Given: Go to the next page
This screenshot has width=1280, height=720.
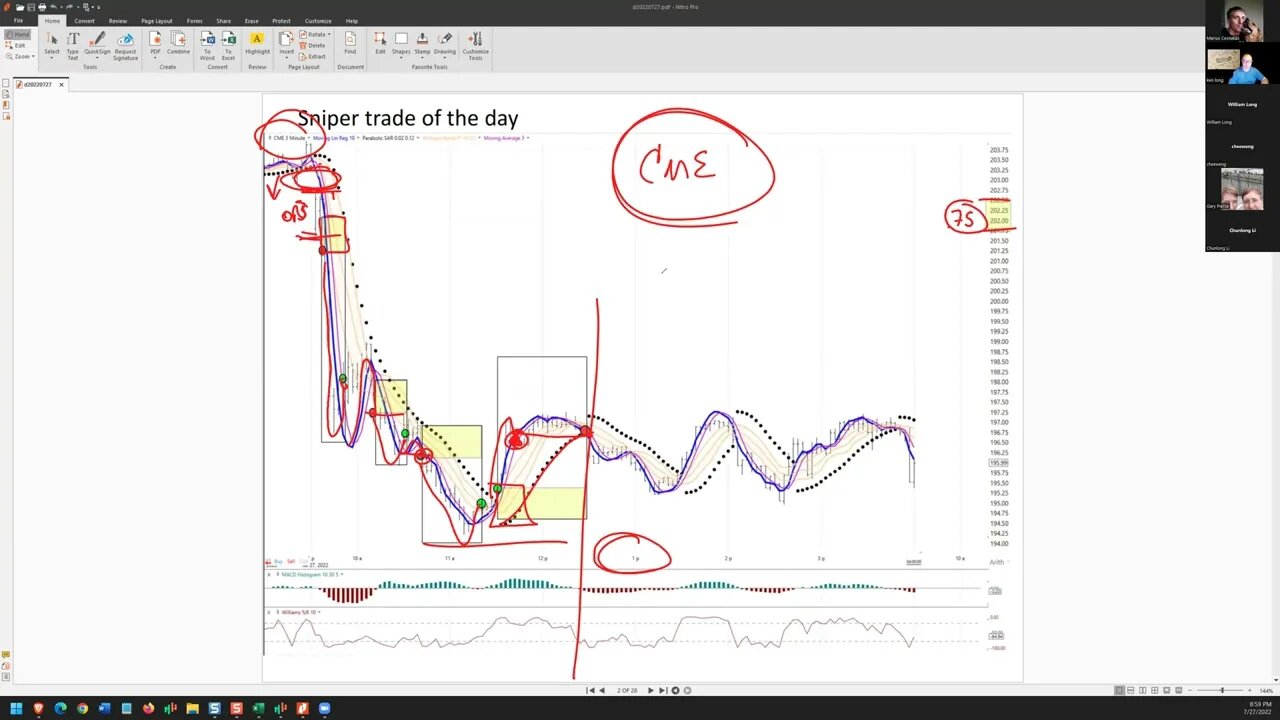Looking at the screenshot, I should tap(651, 690).
